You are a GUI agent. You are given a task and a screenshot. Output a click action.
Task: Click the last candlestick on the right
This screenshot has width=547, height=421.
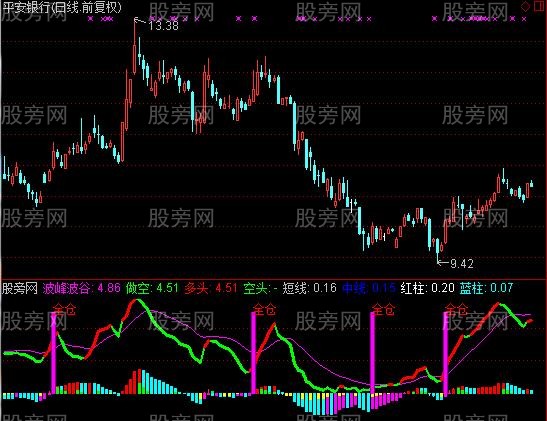(532, 183)
